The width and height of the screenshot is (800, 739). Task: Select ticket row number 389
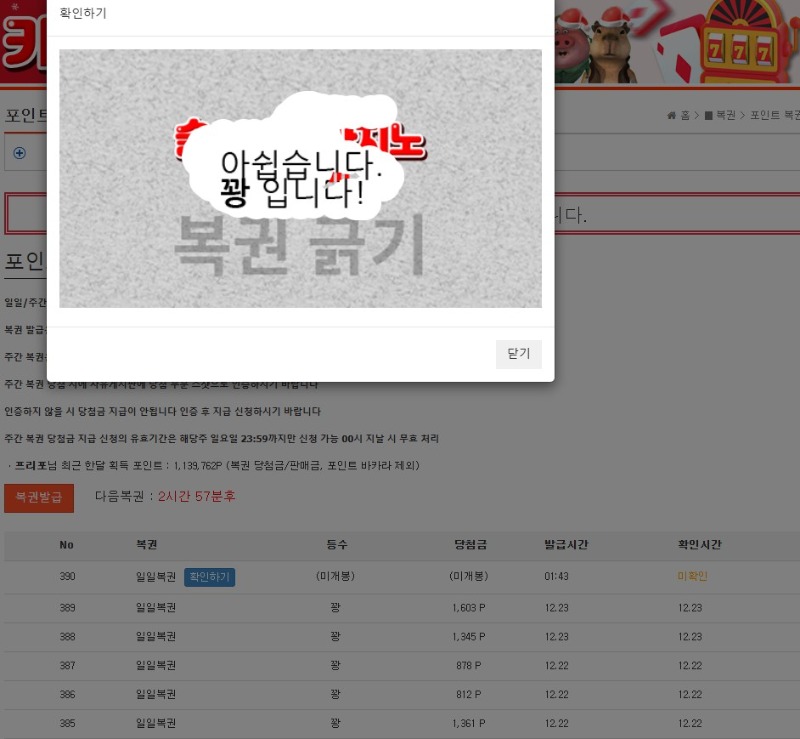67,608
